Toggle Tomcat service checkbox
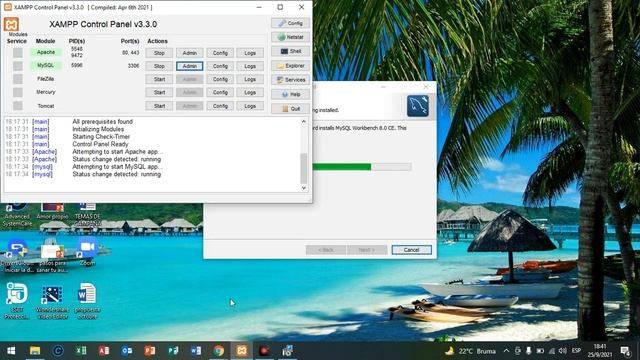Viewport: 640px width, 360px height. (18, 106)
